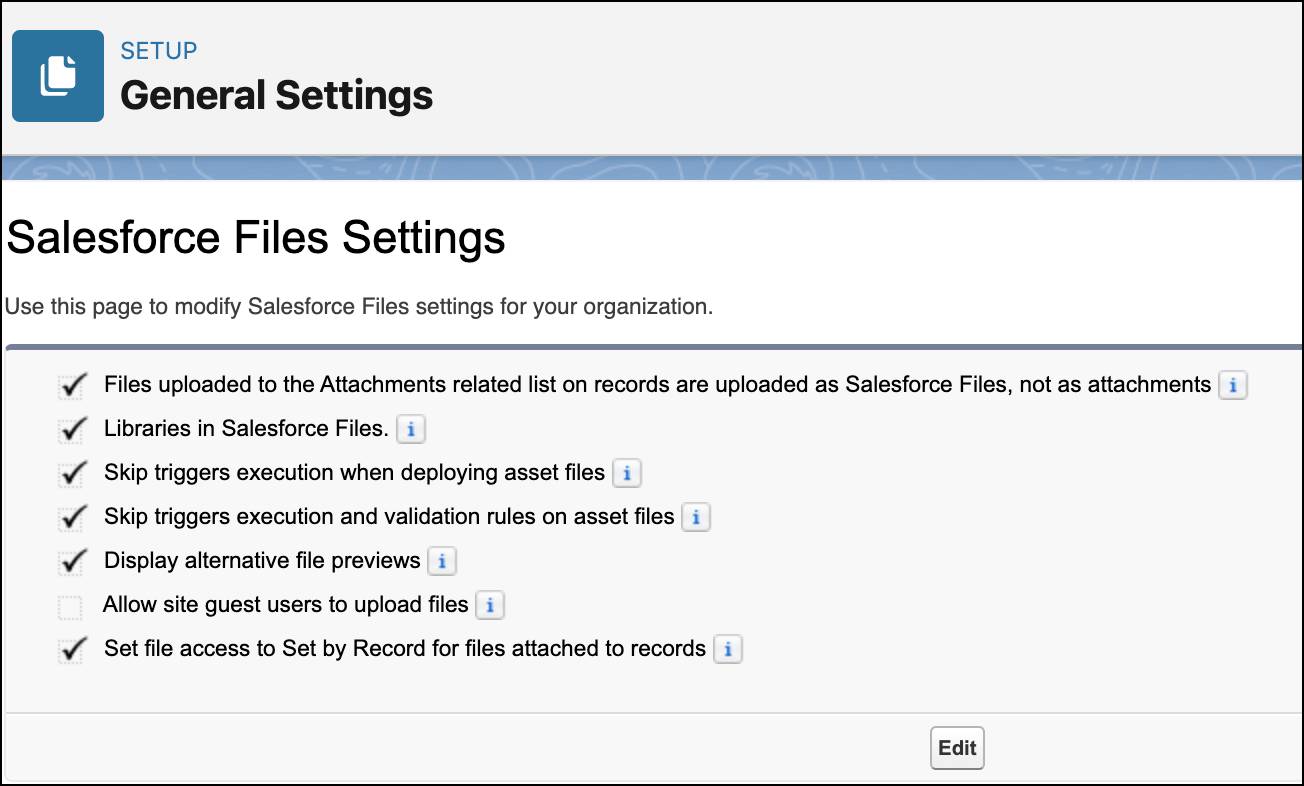
Task: Open info icon for Allow site guest users upload
Action: [x=489, y=605]
